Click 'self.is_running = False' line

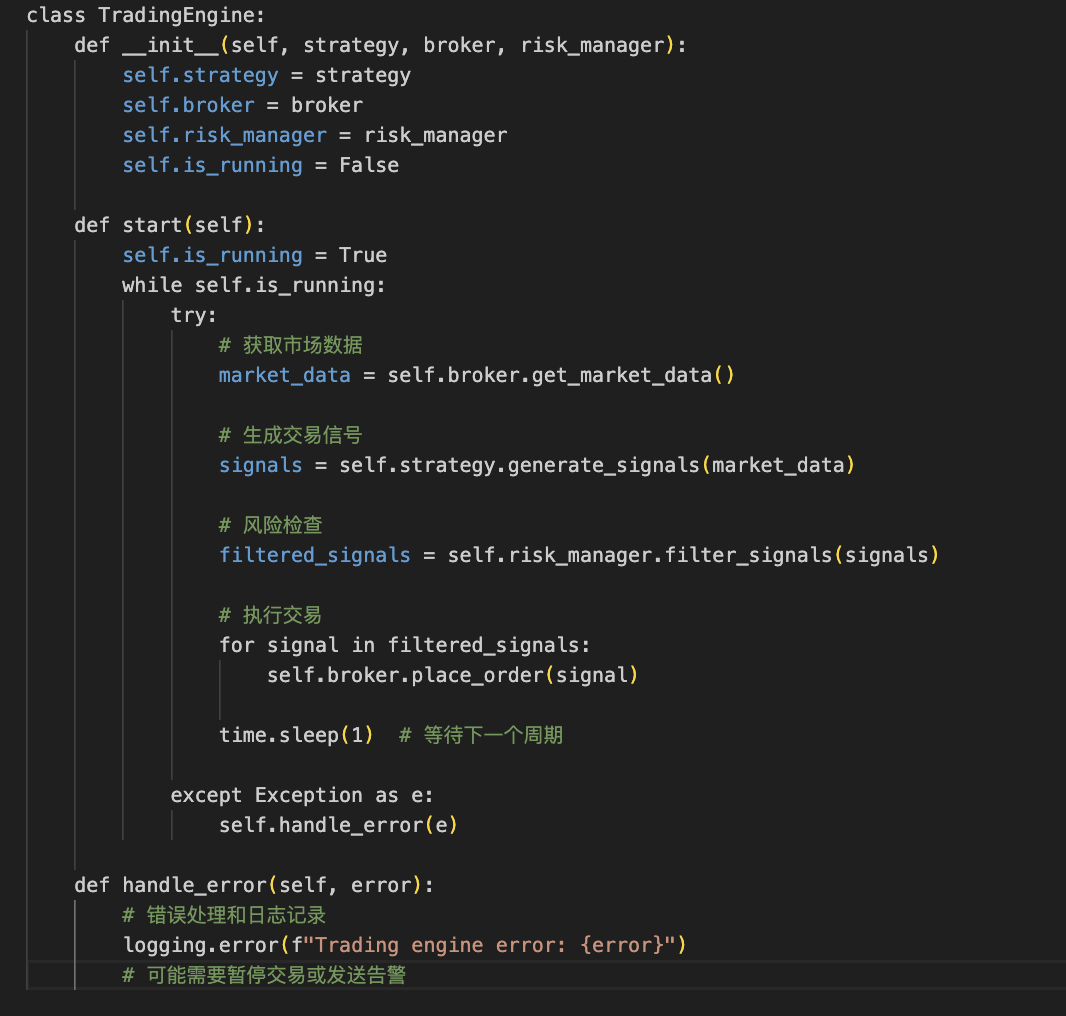click(260, 165)
